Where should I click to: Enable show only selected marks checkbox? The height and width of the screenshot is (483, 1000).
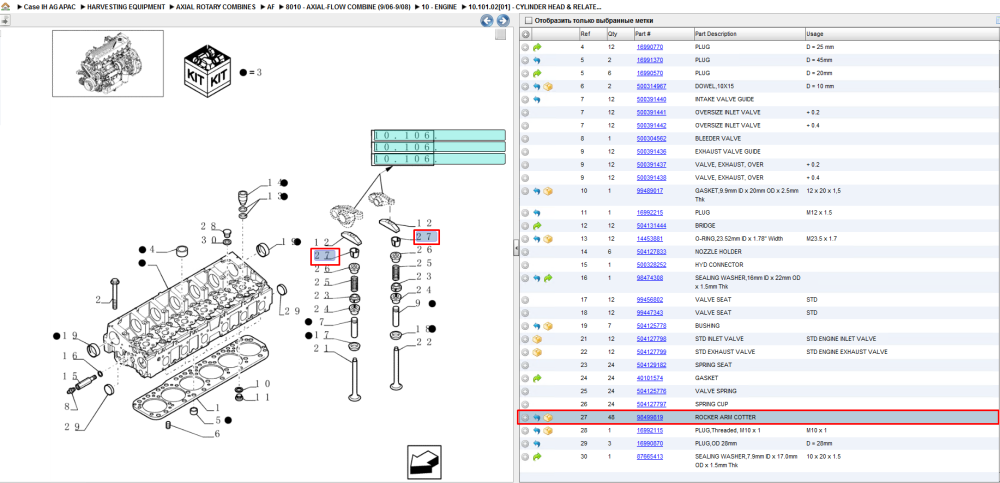(528, 20)
